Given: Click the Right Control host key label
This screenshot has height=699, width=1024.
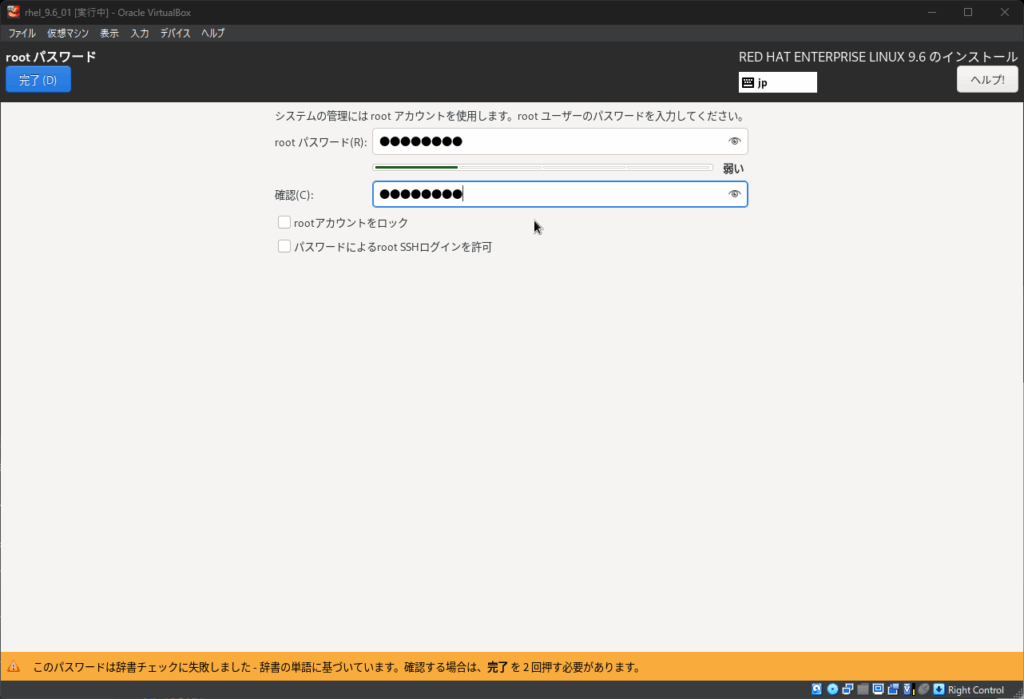Looking at the screenshot, I should pos(976,690).
